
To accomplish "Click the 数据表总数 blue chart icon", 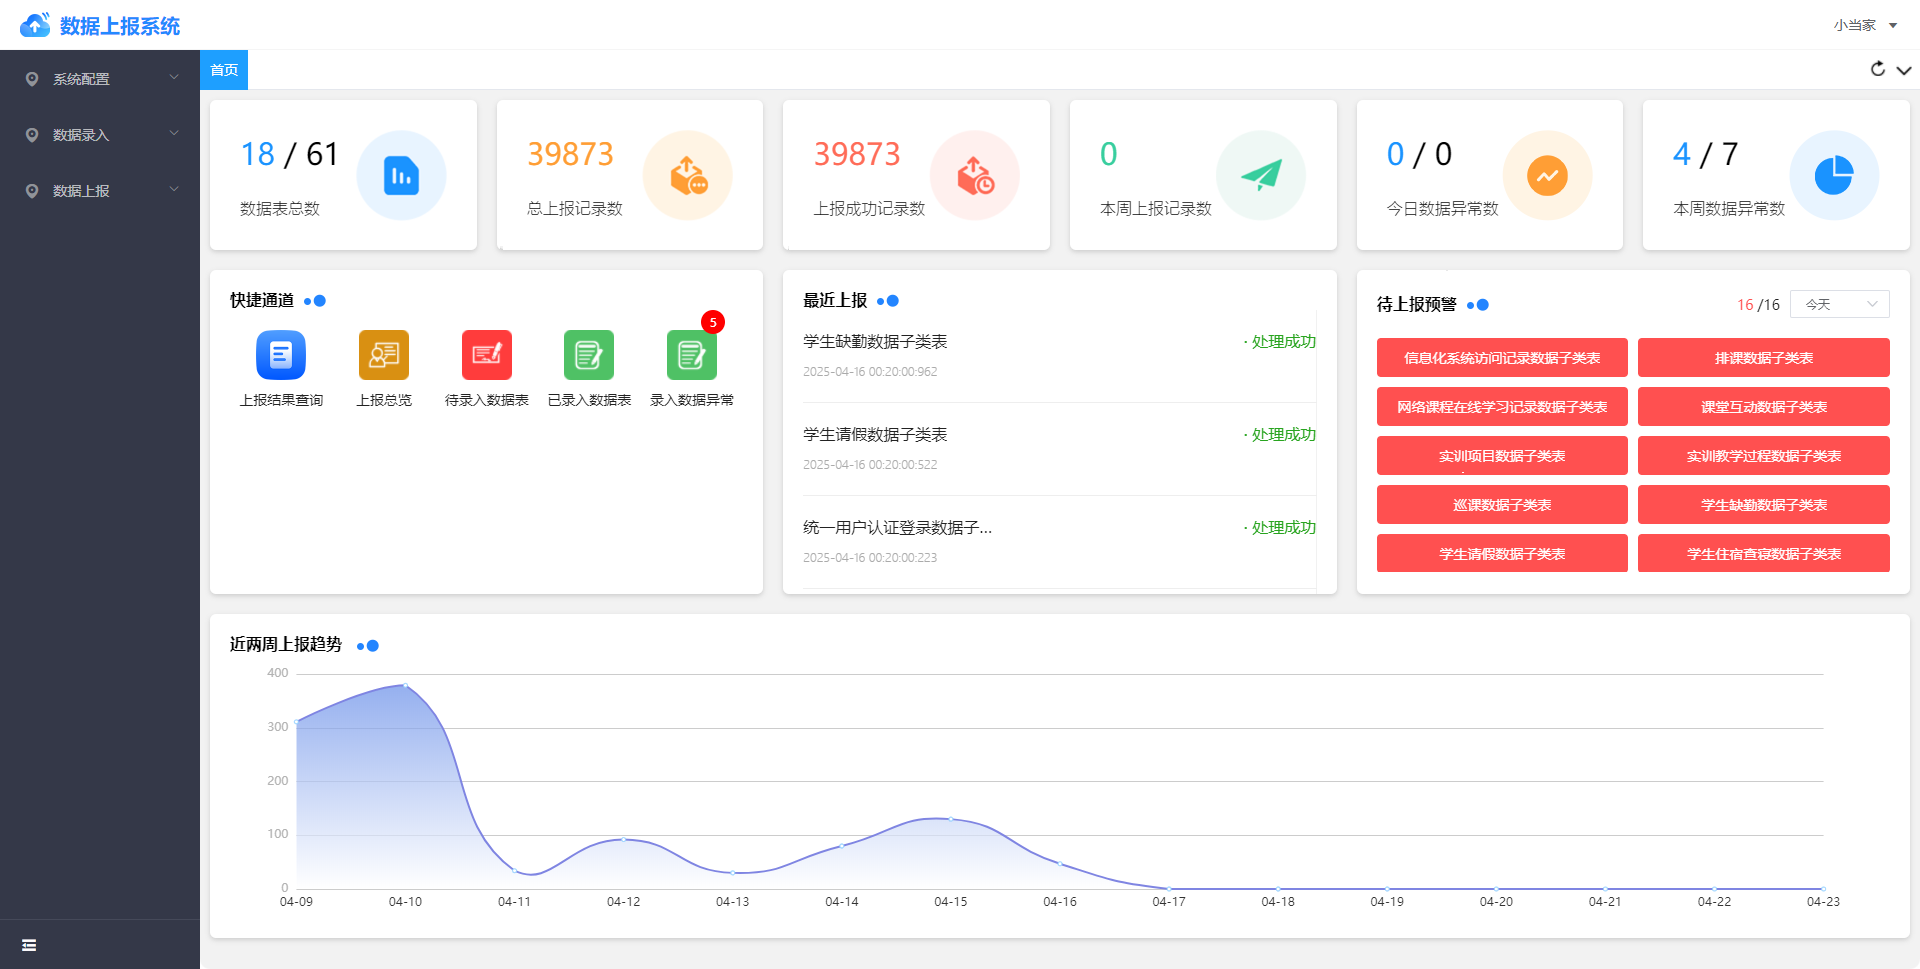I will click(x=401, y=175).
